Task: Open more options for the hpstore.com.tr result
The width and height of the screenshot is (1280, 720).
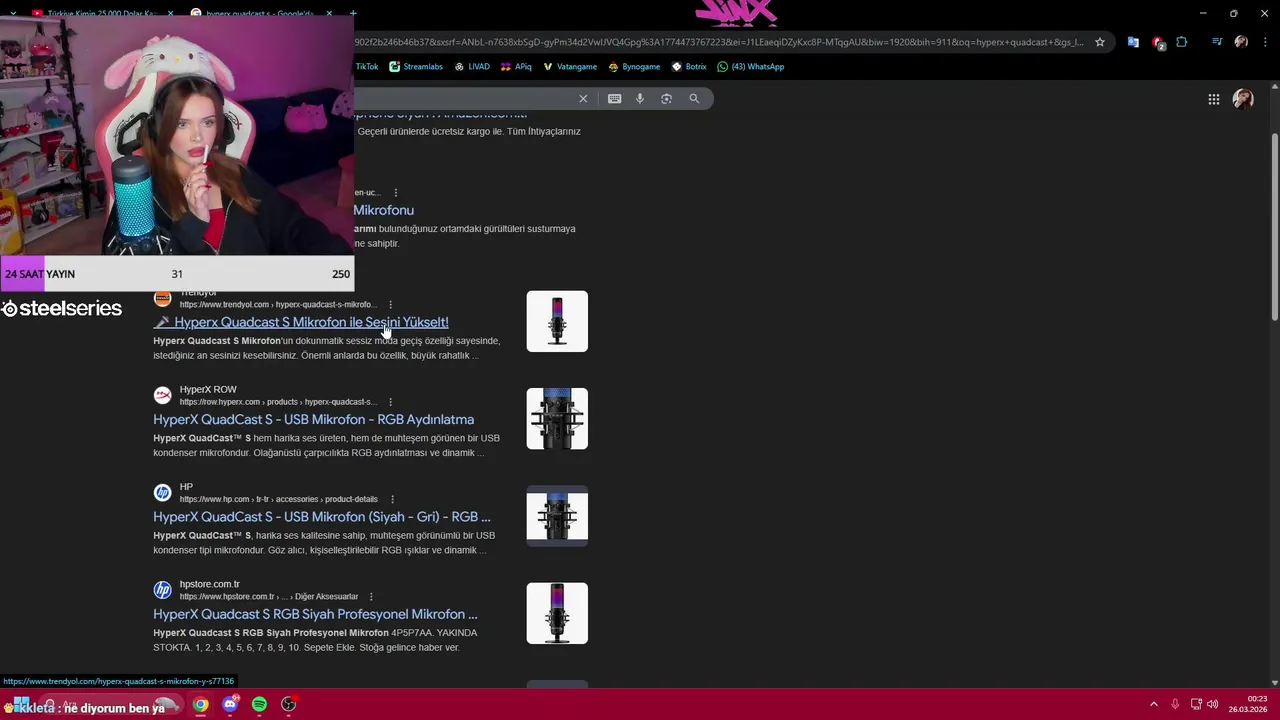Action: tap(371, 596)
